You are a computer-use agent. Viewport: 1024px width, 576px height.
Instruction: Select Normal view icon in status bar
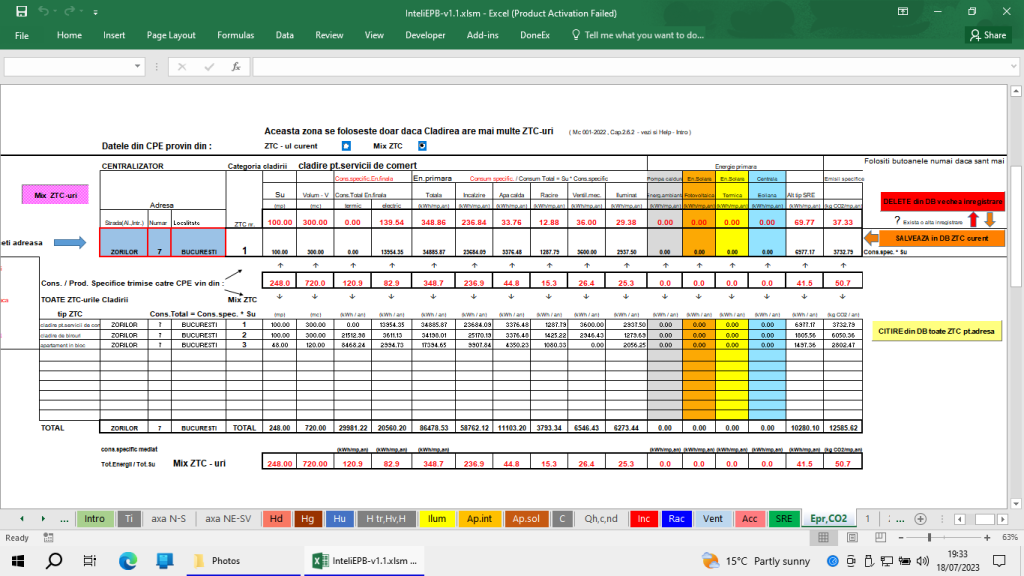coord(823,538)
